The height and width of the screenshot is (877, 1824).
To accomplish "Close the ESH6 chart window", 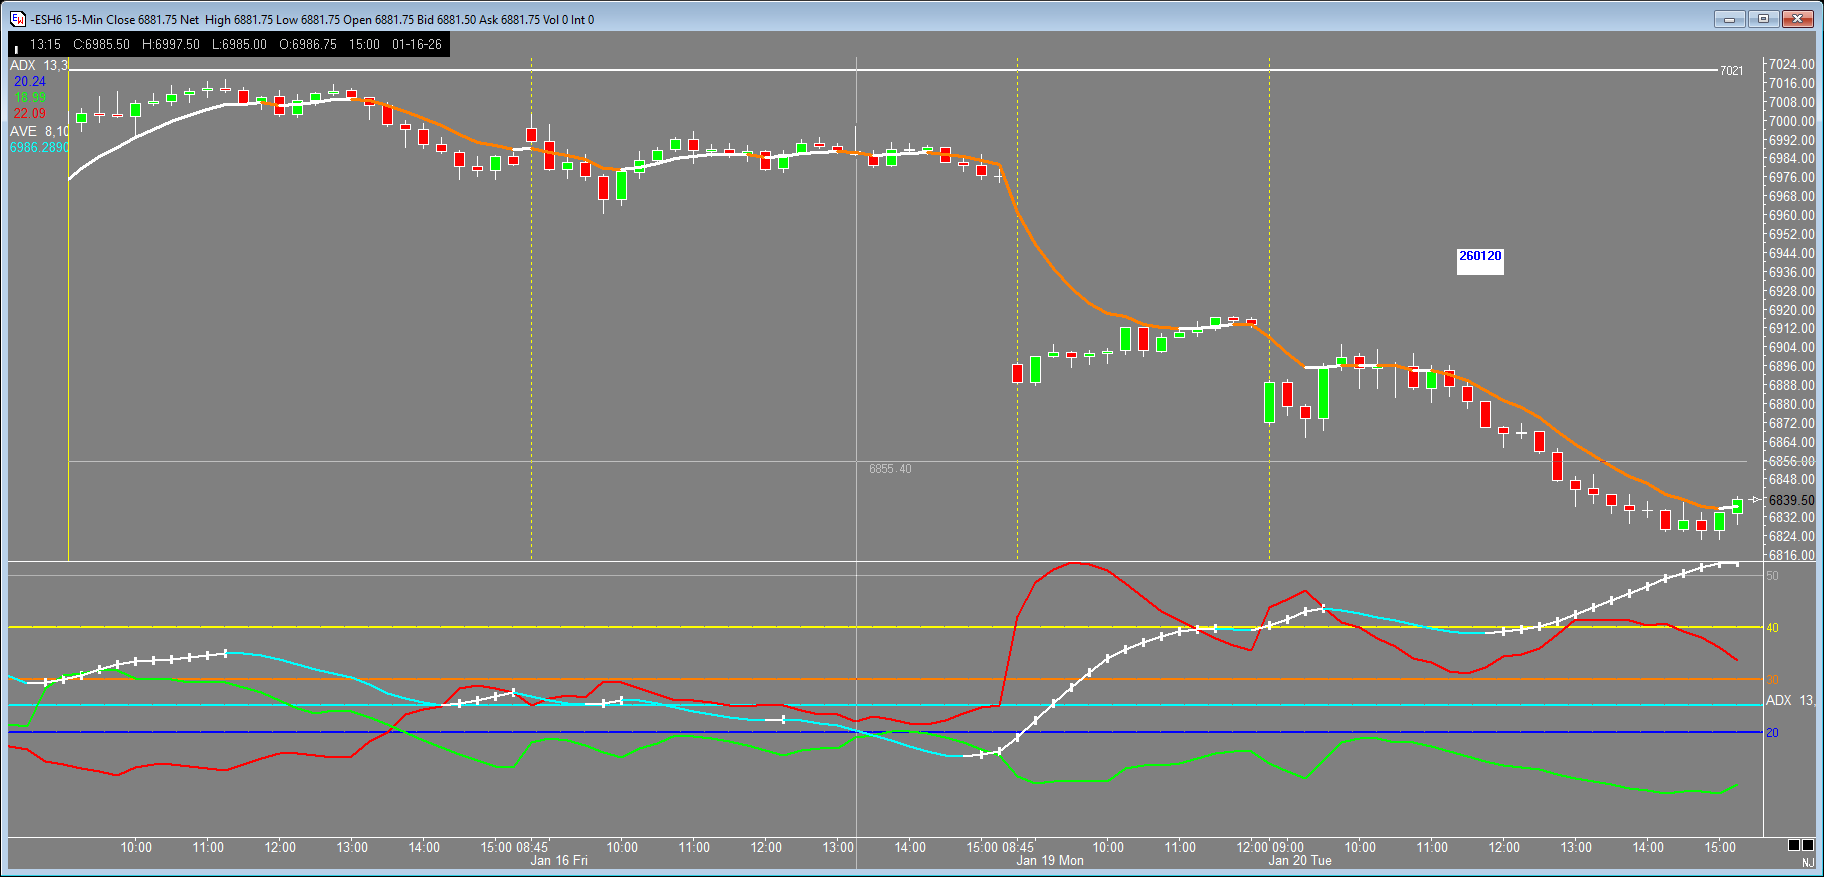I will [x=1797, y=19].
